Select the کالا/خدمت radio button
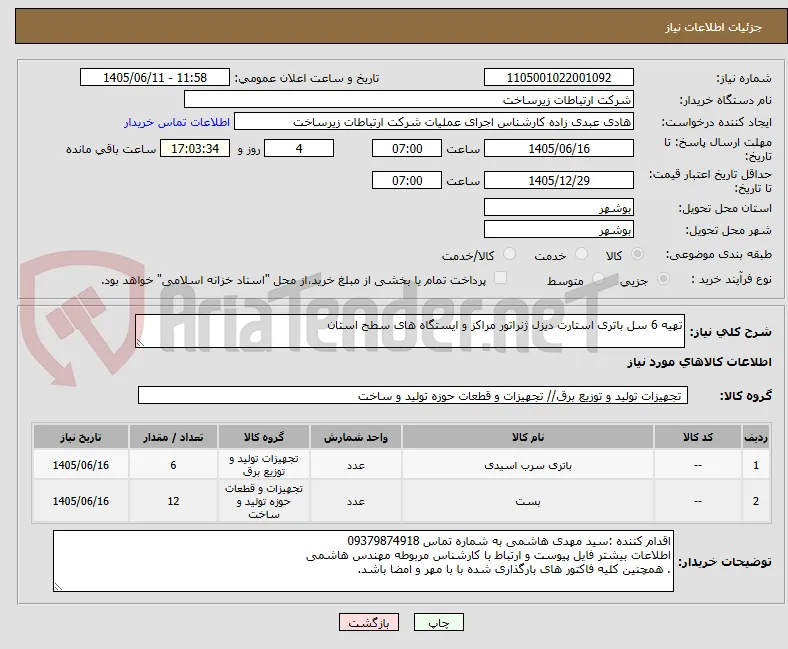Image resolution: width=788 pixels, height=649 pixels. tap(510, 254)
